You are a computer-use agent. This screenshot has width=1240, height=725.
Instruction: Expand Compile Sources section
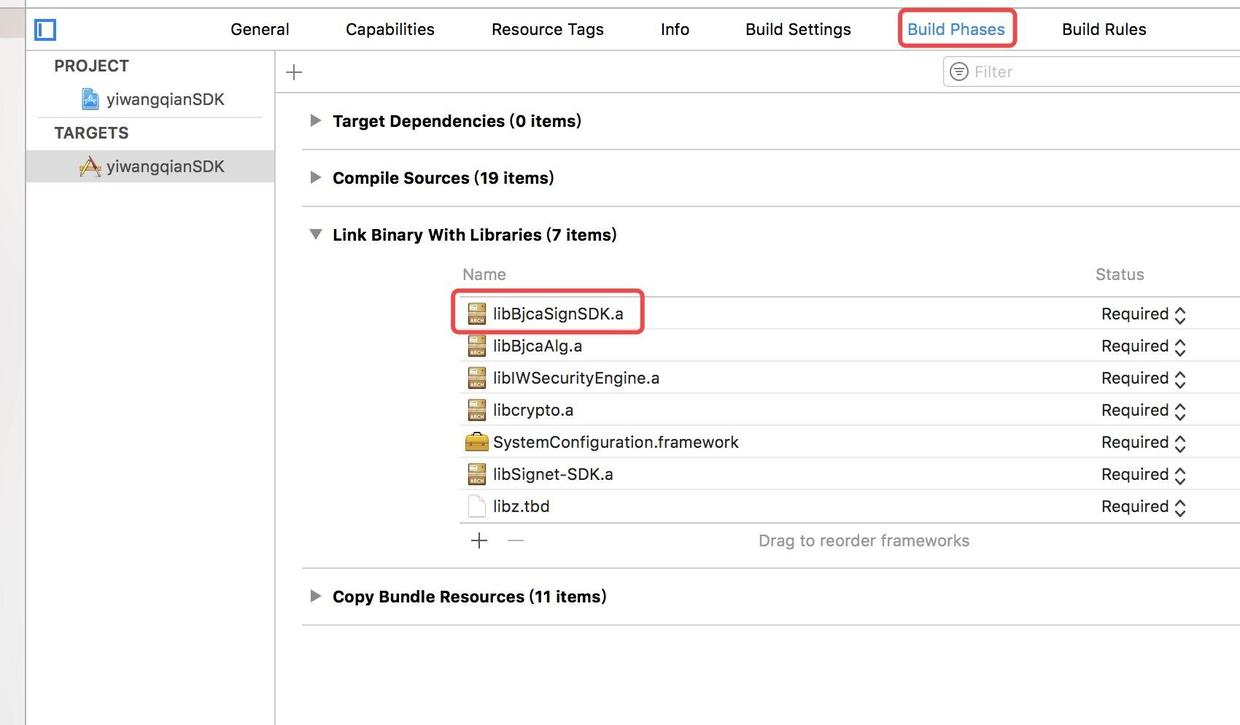[x=316, y=178]
